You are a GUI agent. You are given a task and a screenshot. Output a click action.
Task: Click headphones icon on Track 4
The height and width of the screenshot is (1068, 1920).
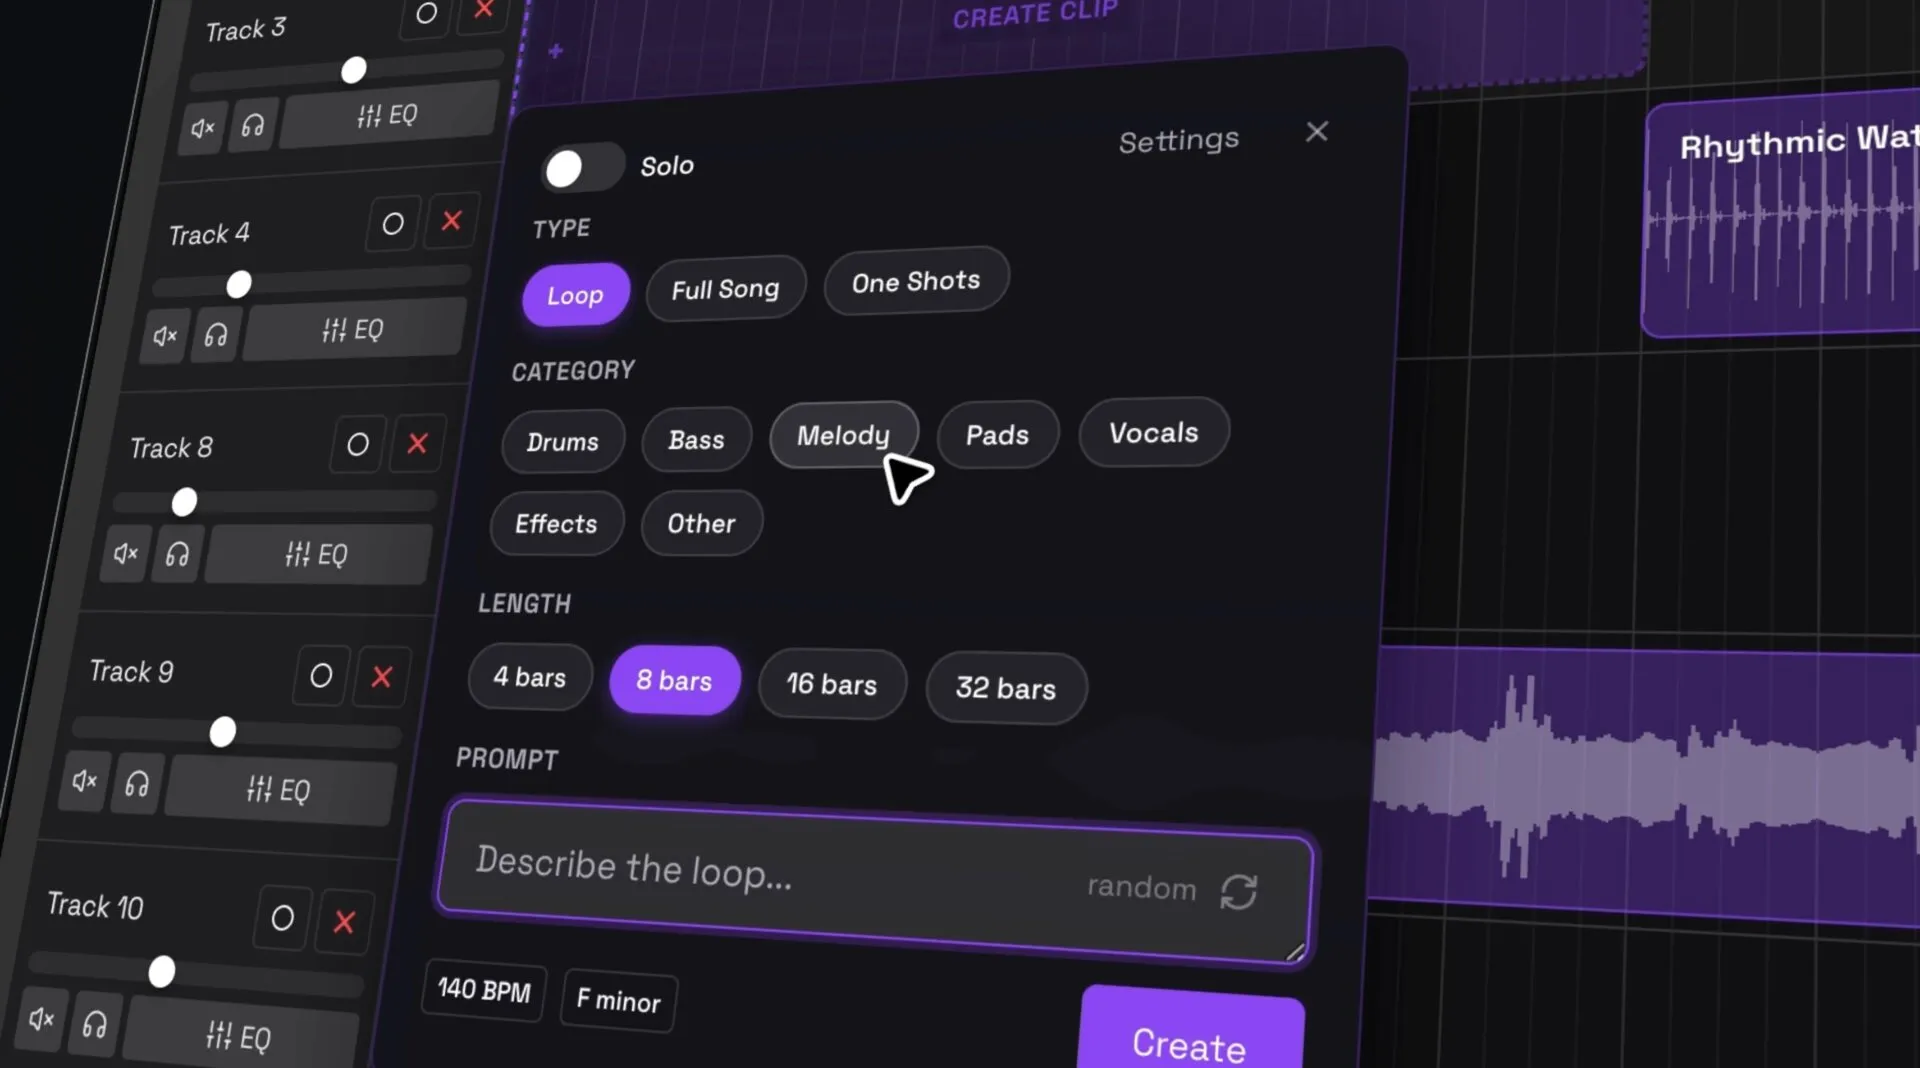[x=216, y=333]
